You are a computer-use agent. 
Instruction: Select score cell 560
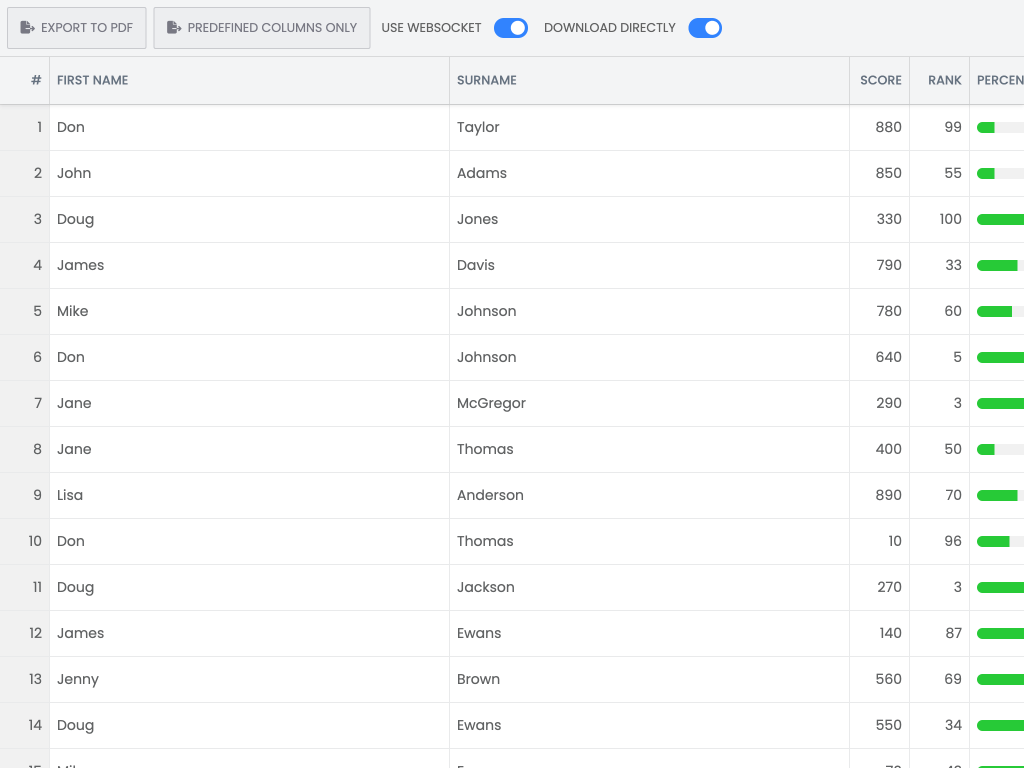(879, 680)
